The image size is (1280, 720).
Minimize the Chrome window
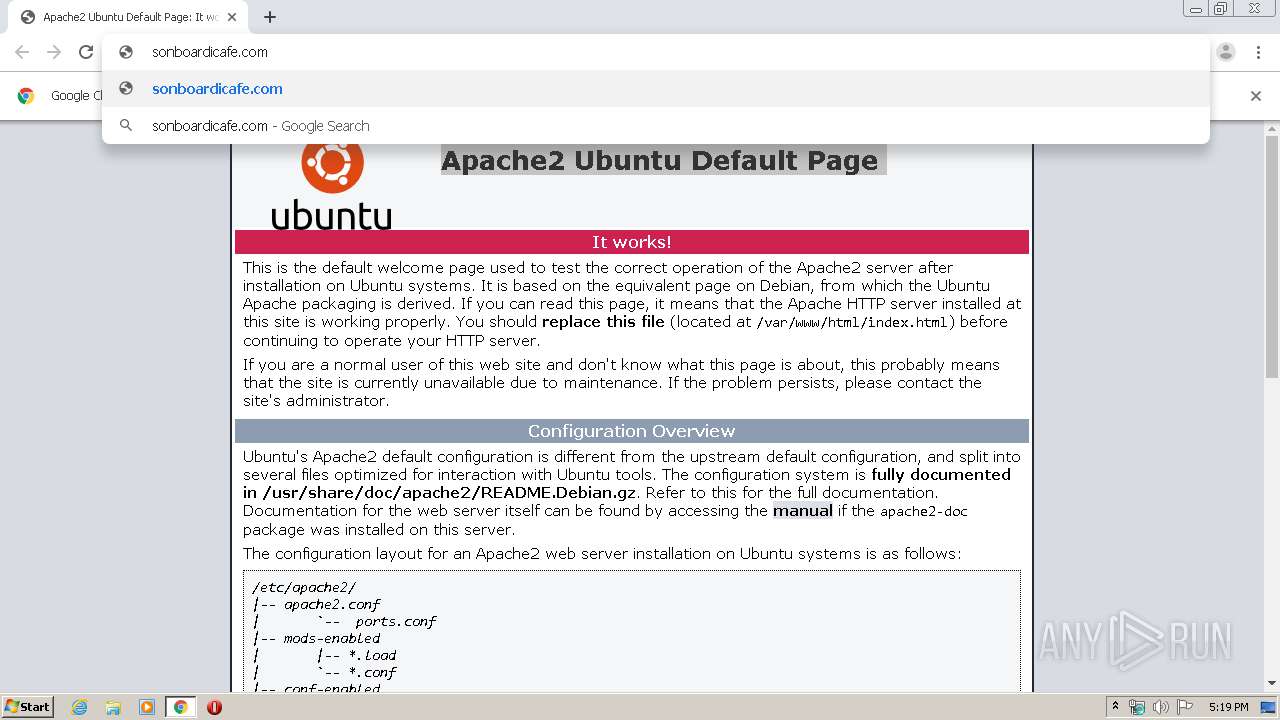[x=1196, y=8]
